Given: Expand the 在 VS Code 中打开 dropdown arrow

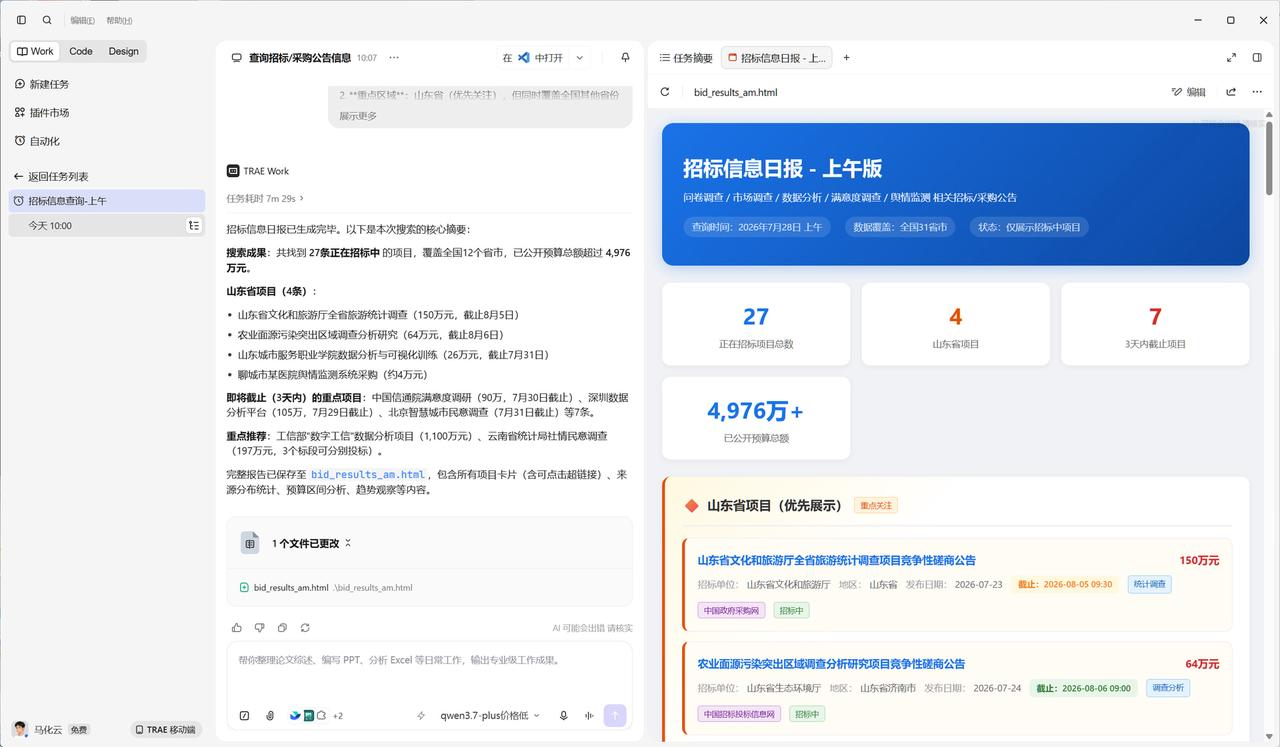Looking at the screenshot, I should pos(579,58).
